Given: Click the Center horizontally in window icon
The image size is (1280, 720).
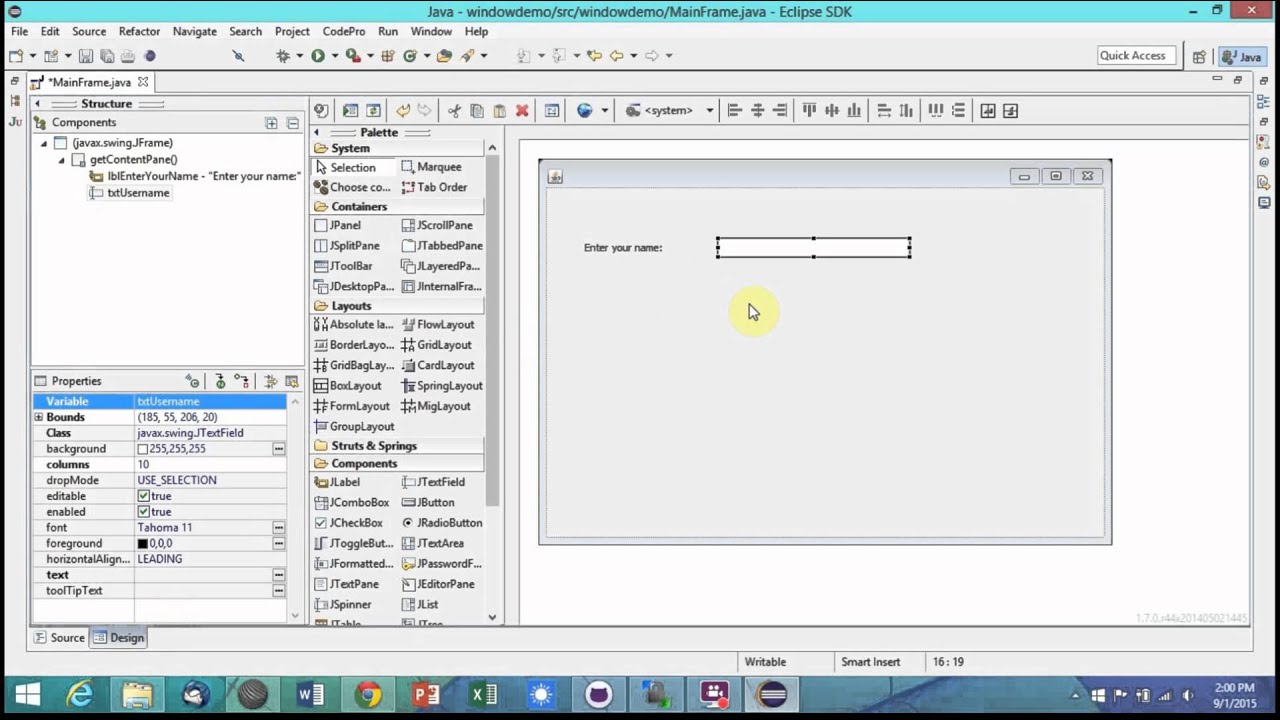Looking at the screenshot, I should [988, 111].
